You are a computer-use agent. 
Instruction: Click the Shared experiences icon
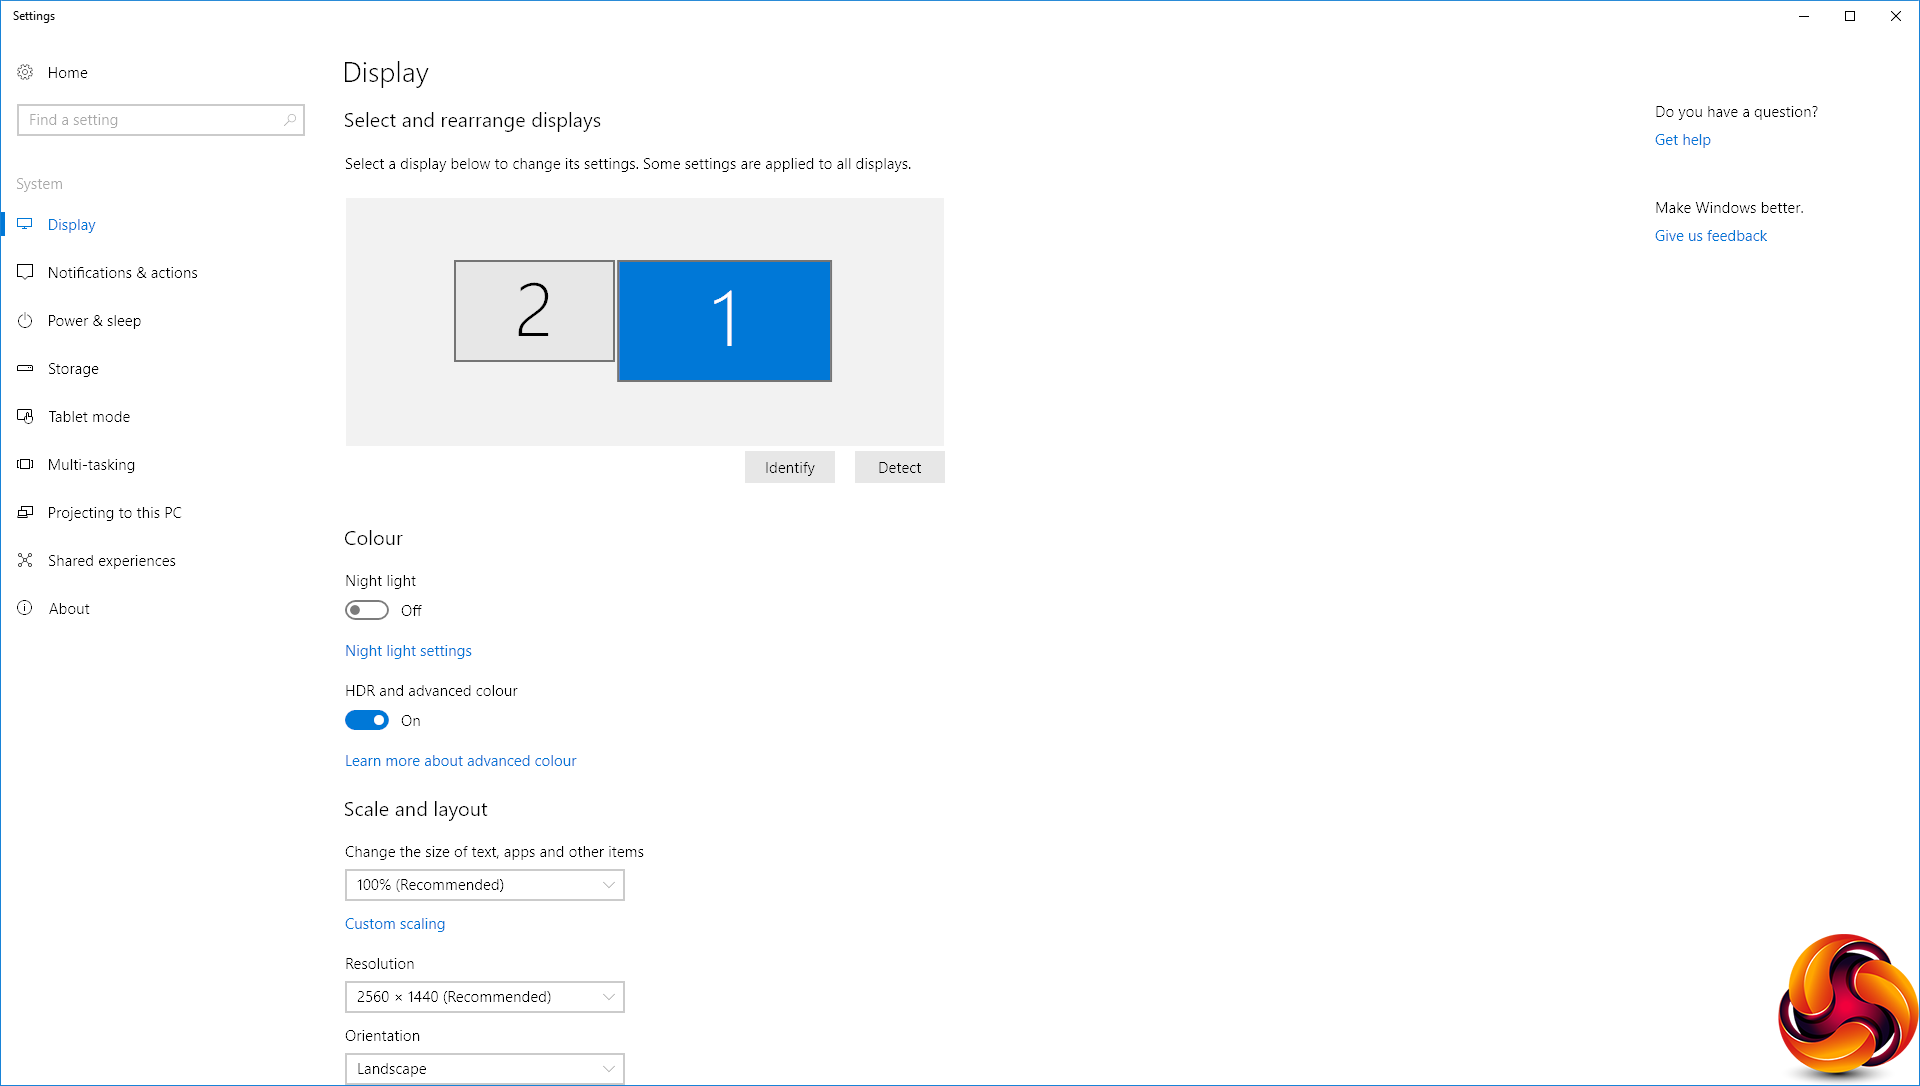tap(25, 561)
